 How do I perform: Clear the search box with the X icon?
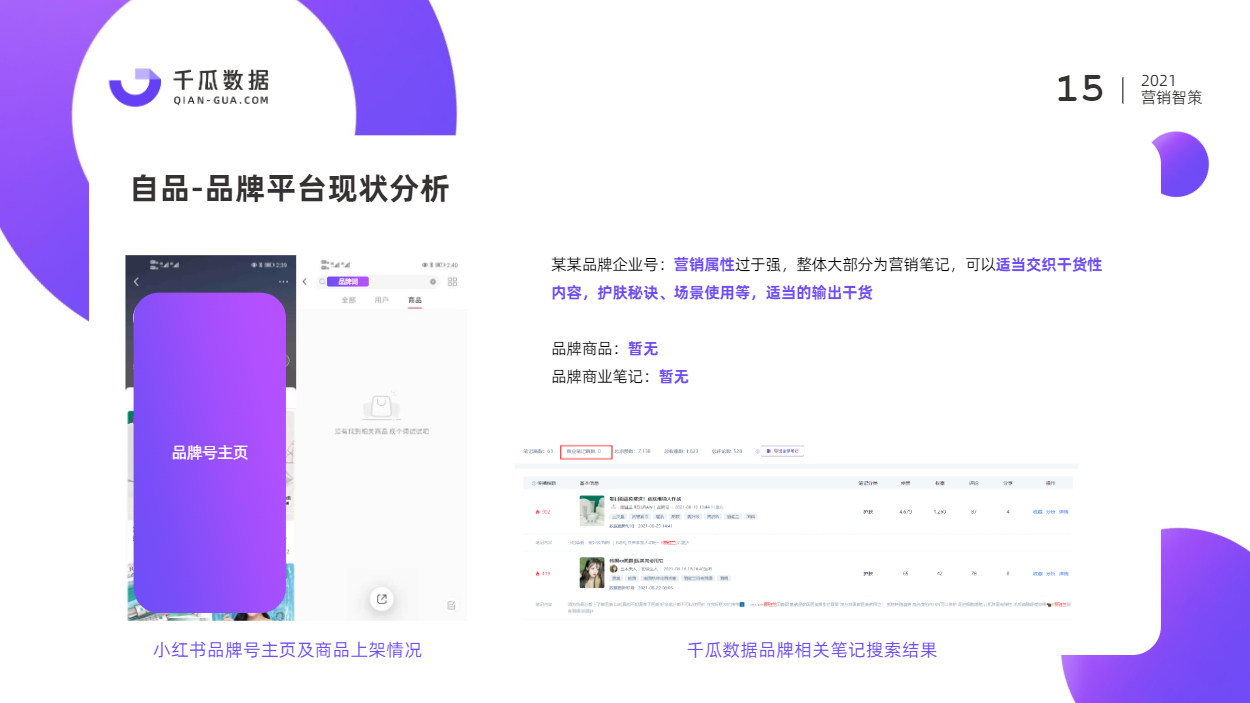coord(433,282)
